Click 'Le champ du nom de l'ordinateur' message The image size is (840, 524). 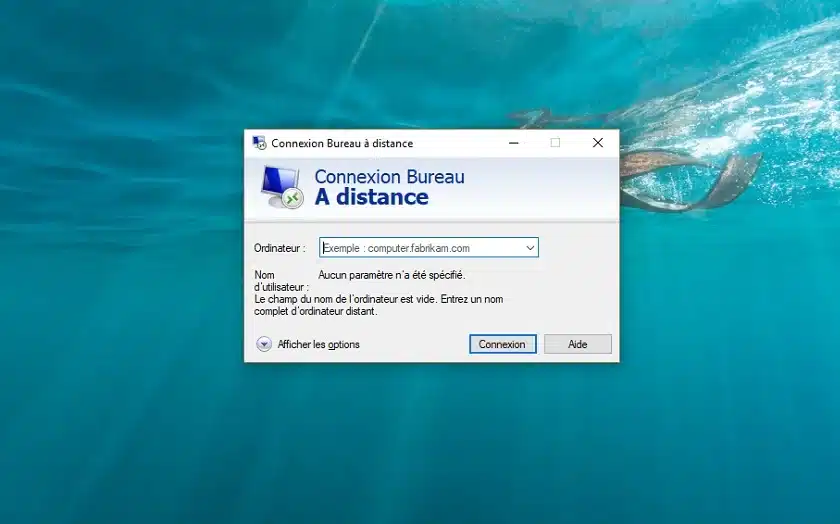378,305
